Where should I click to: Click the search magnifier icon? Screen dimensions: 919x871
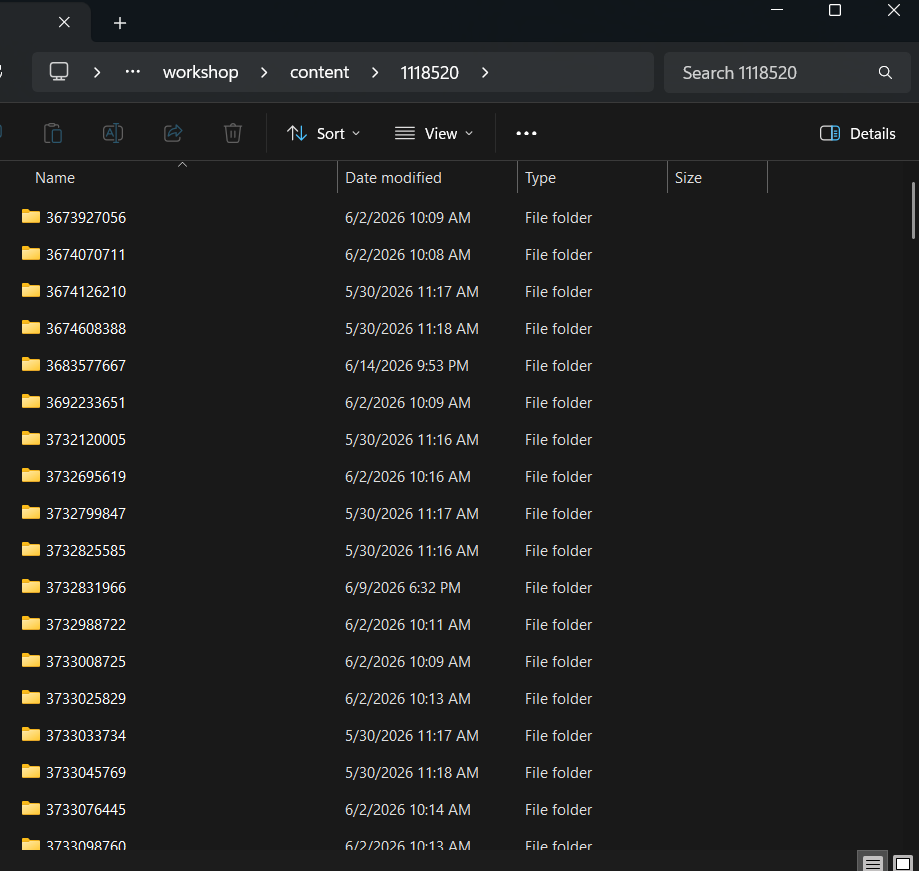885,73
